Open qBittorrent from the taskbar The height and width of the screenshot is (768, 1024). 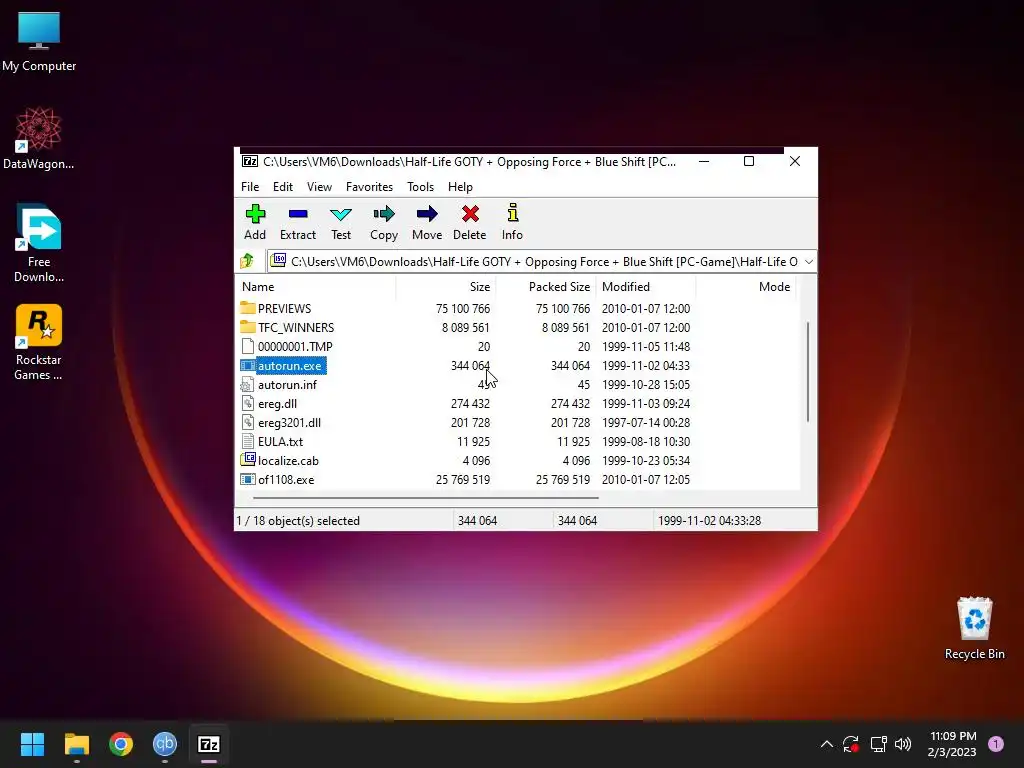(165, 744)
